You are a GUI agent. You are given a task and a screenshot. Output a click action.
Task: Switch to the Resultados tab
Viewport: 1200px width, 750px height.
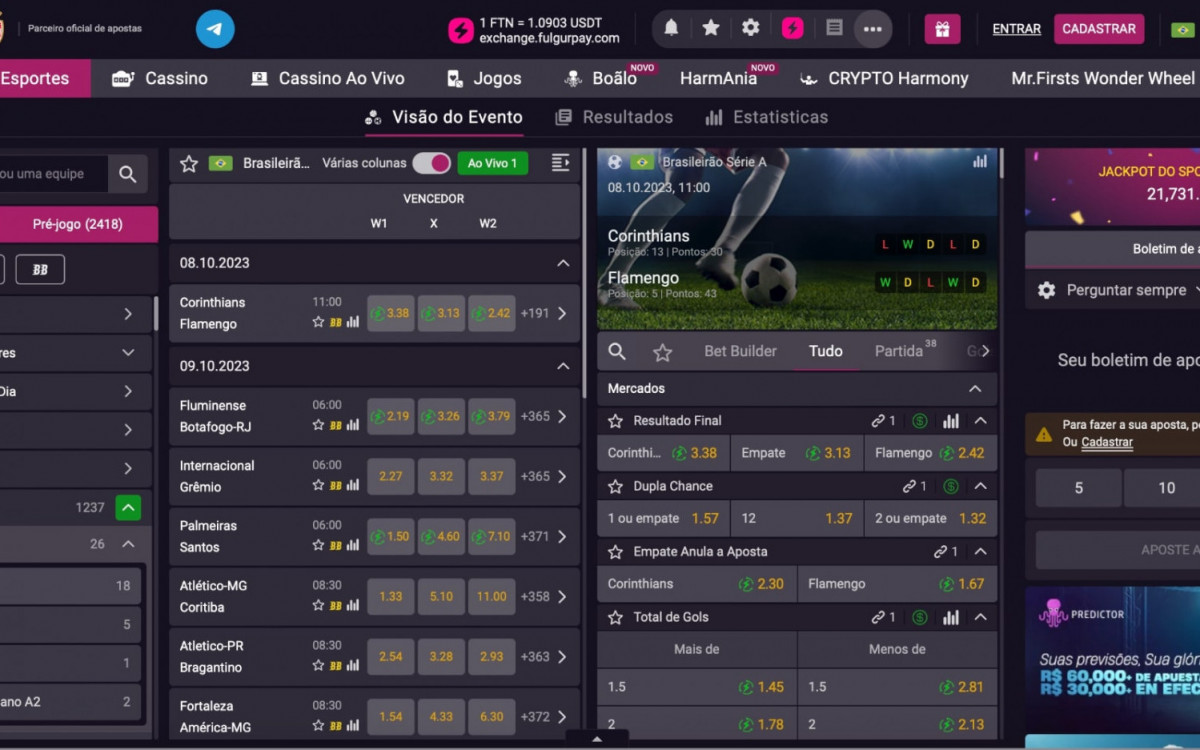[x=614, y=117]
